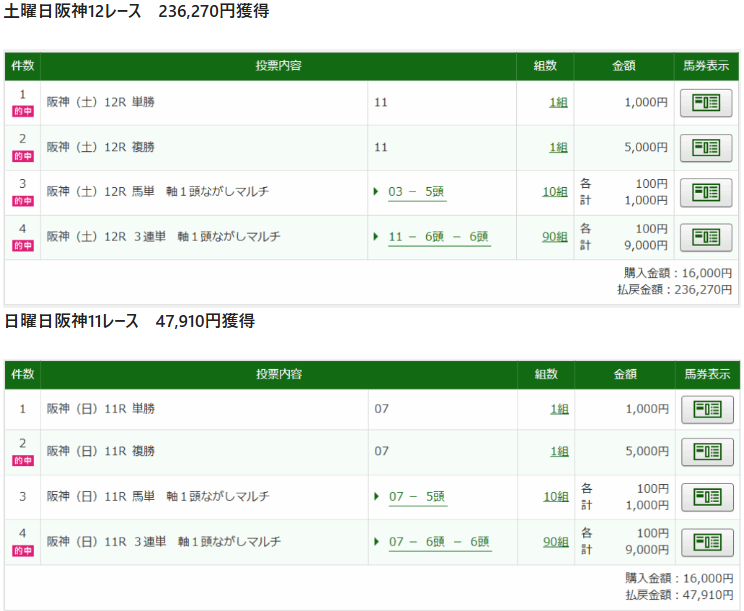Show ticket for Sunday 11R 馬単 bet

pyautogui.click(x=706, y=497)
